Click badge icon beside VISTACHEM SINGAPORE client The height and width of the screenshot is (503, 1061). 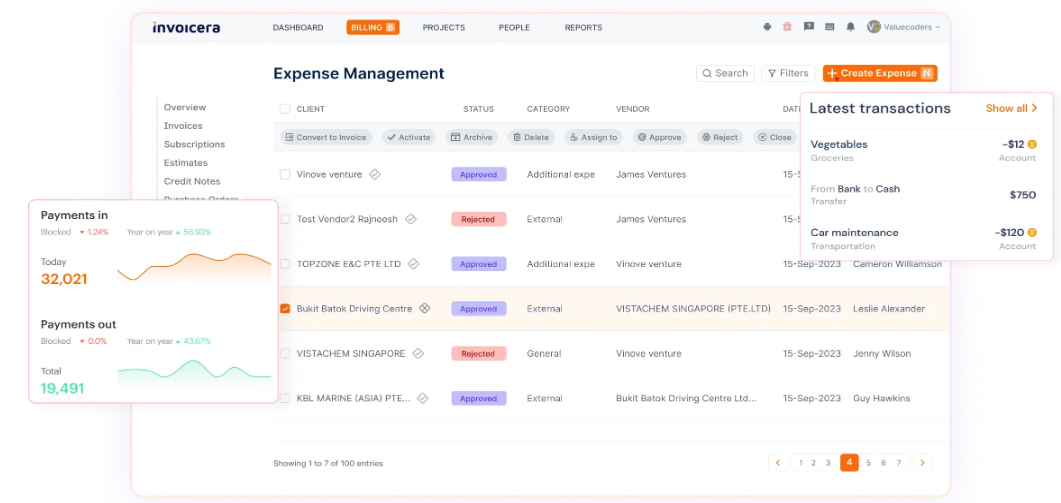click(418, 353)
